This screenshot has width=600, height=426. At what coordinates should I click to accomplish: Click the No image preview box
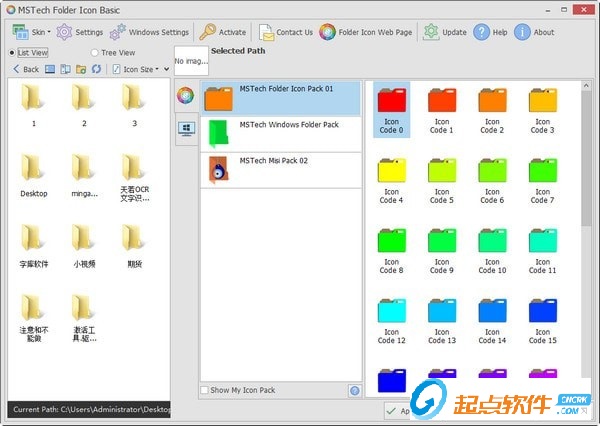click(191, 61)
